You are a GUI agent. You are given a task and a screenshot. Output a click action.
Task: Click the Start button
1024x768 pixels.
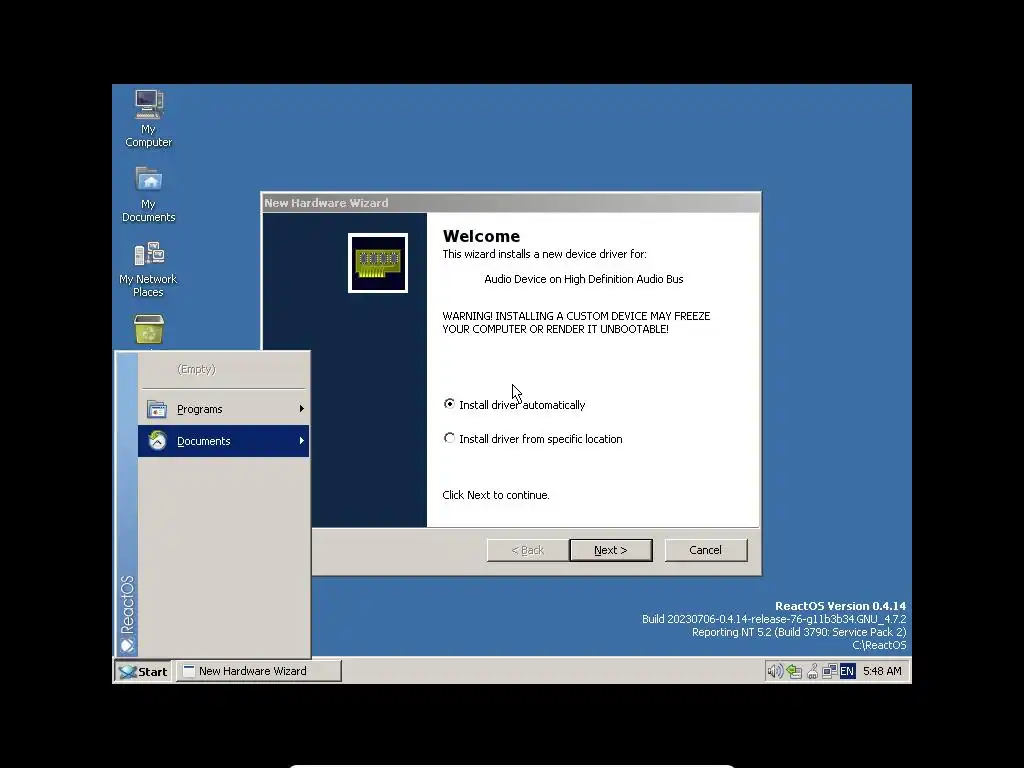[x=143, y=671]
